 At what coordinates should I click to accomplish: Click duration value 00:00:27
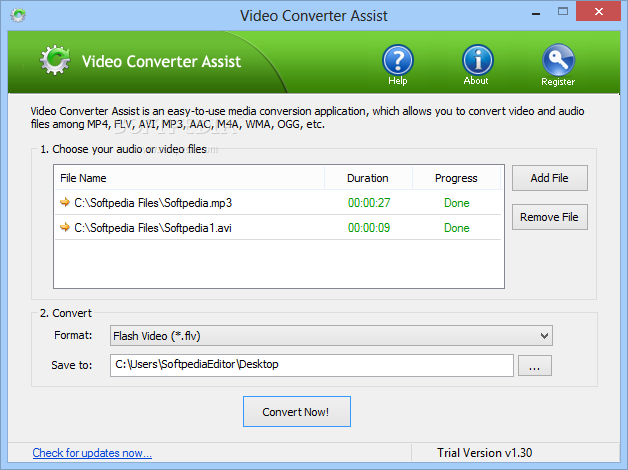(x=369, y=203)
